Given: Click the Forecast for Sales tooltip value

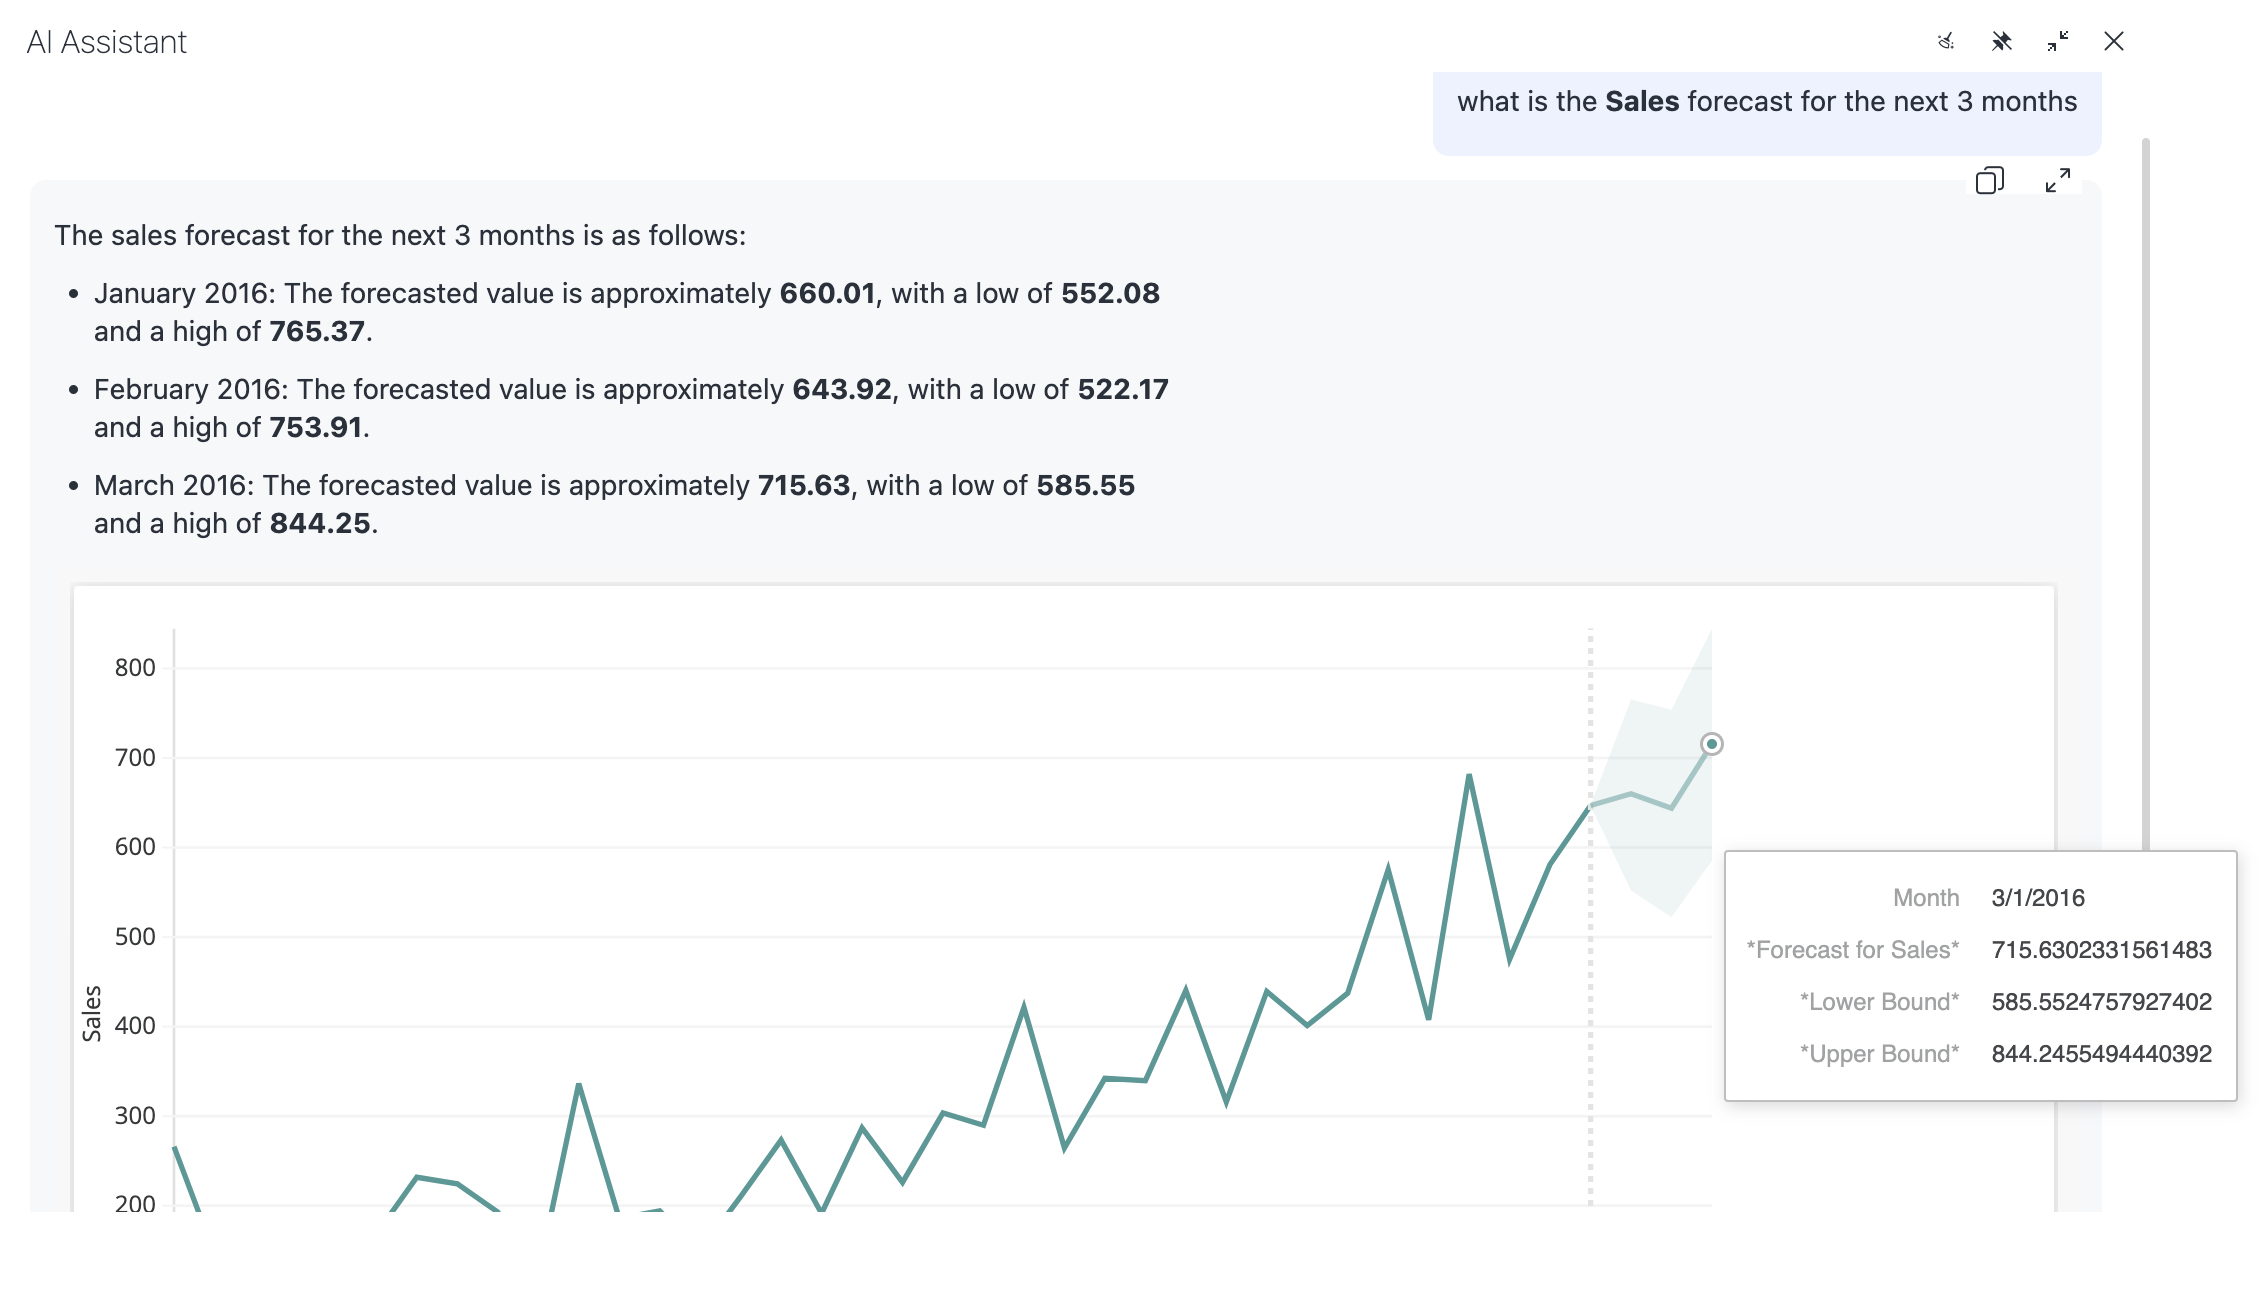Looking at the screenshot, I should (2100, 950).
